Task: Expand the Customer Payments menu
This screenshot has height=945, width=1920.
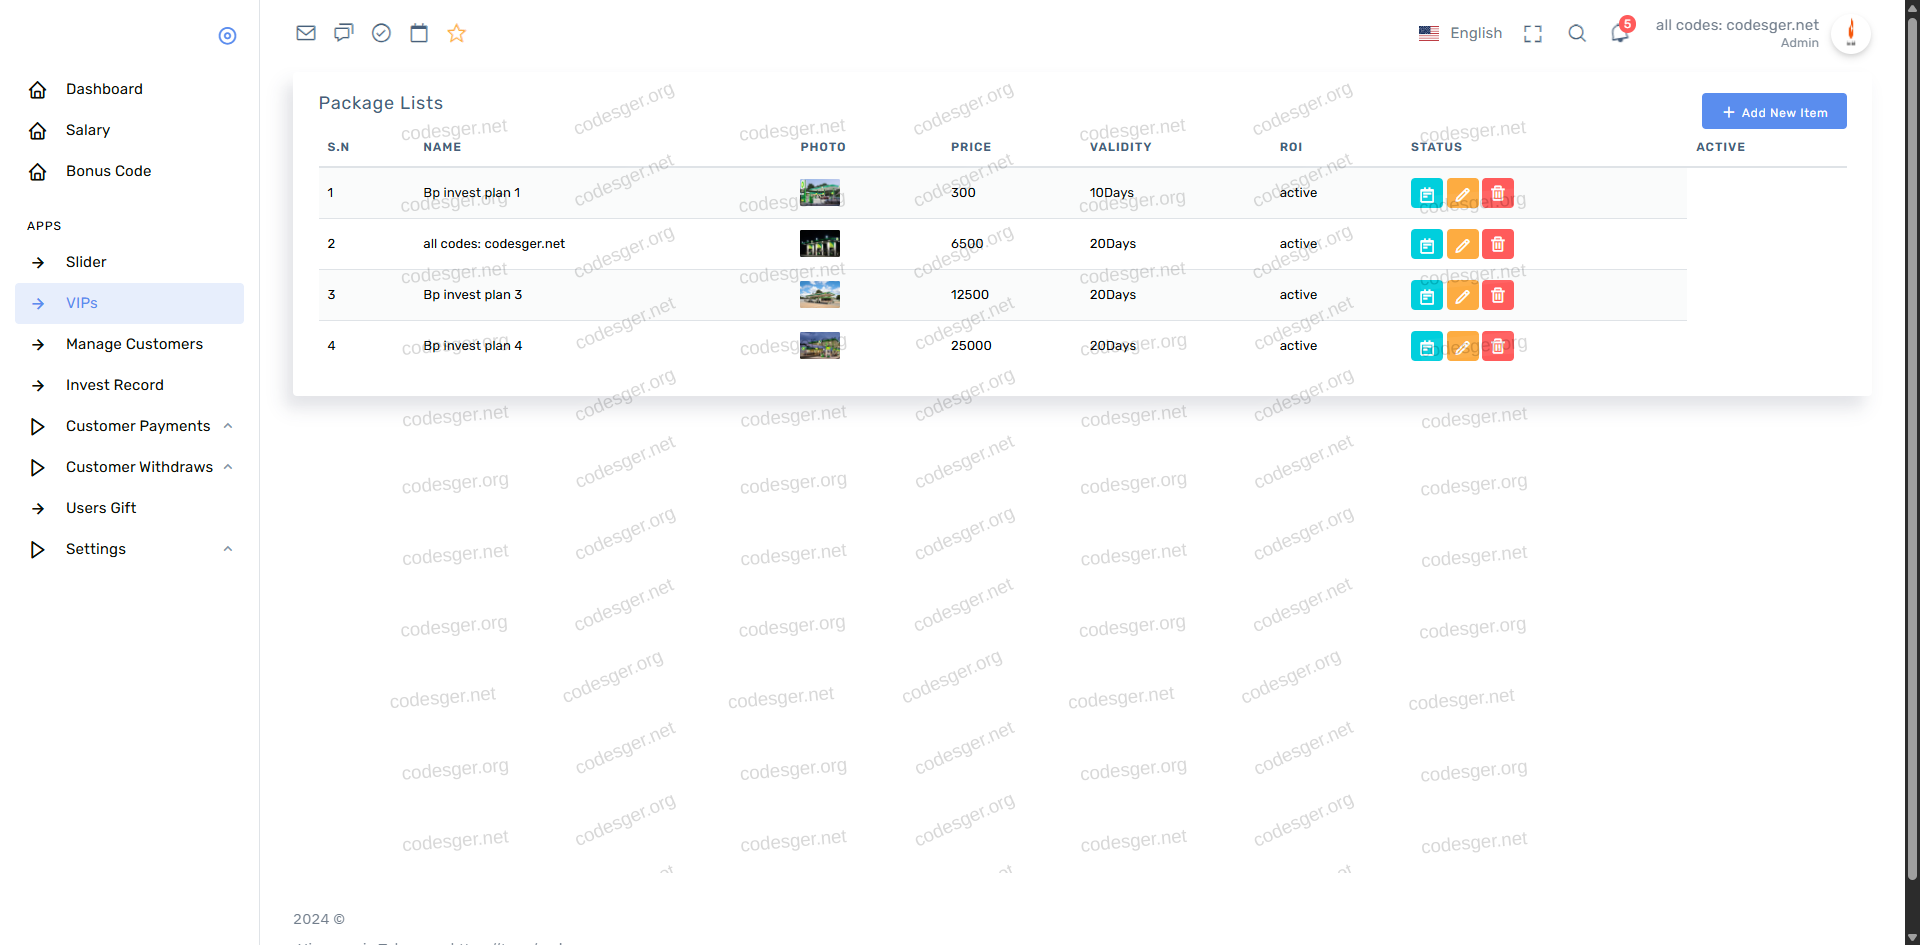Action: pyautogui.click(x=138, y=426)
